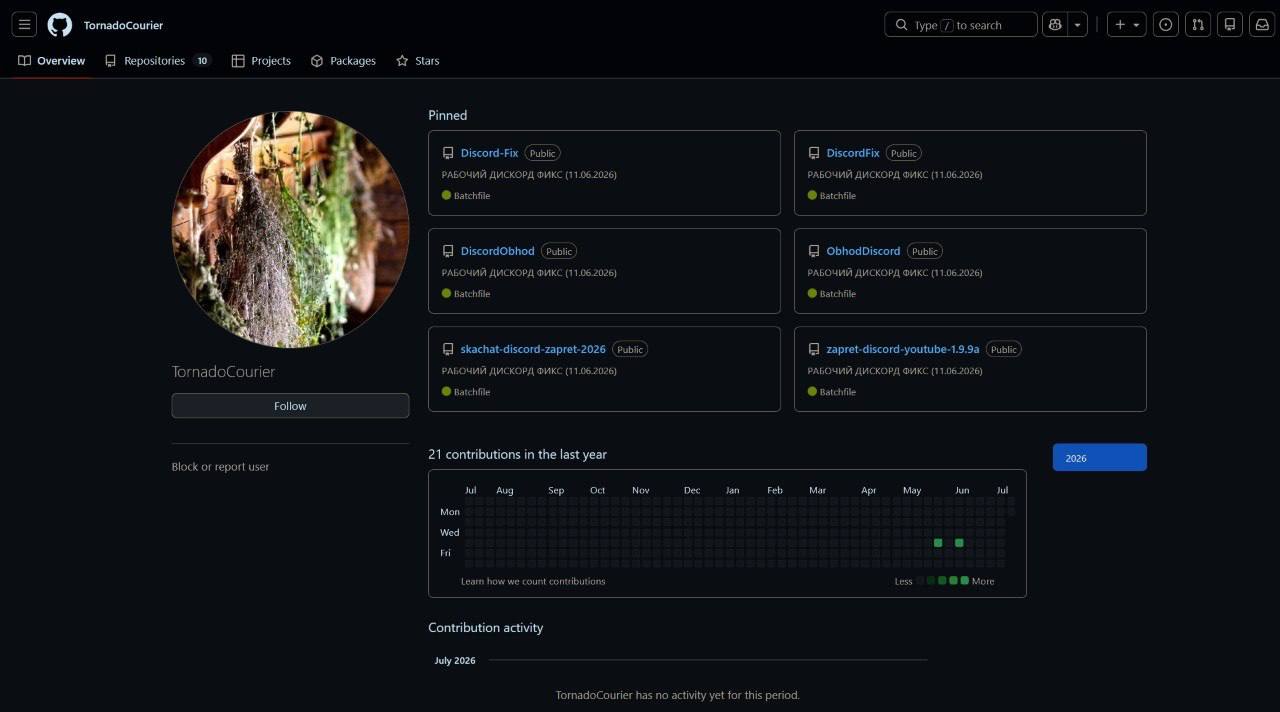Click the search magnifier icon
Viewport: 1280px width, 712px height.
tap(901, 25)
